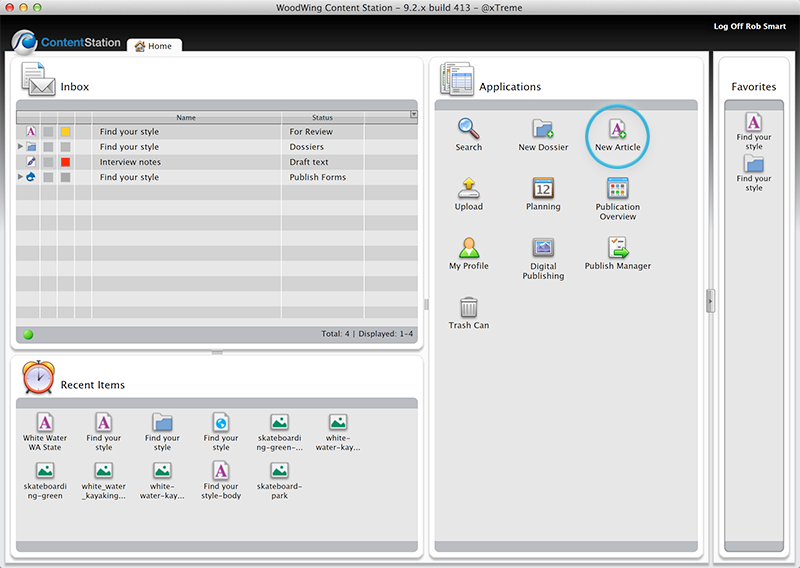Open recent image skateboard-park
This screenshot has width=800, height=568.
pyautogui.click(x=280, y=480)
